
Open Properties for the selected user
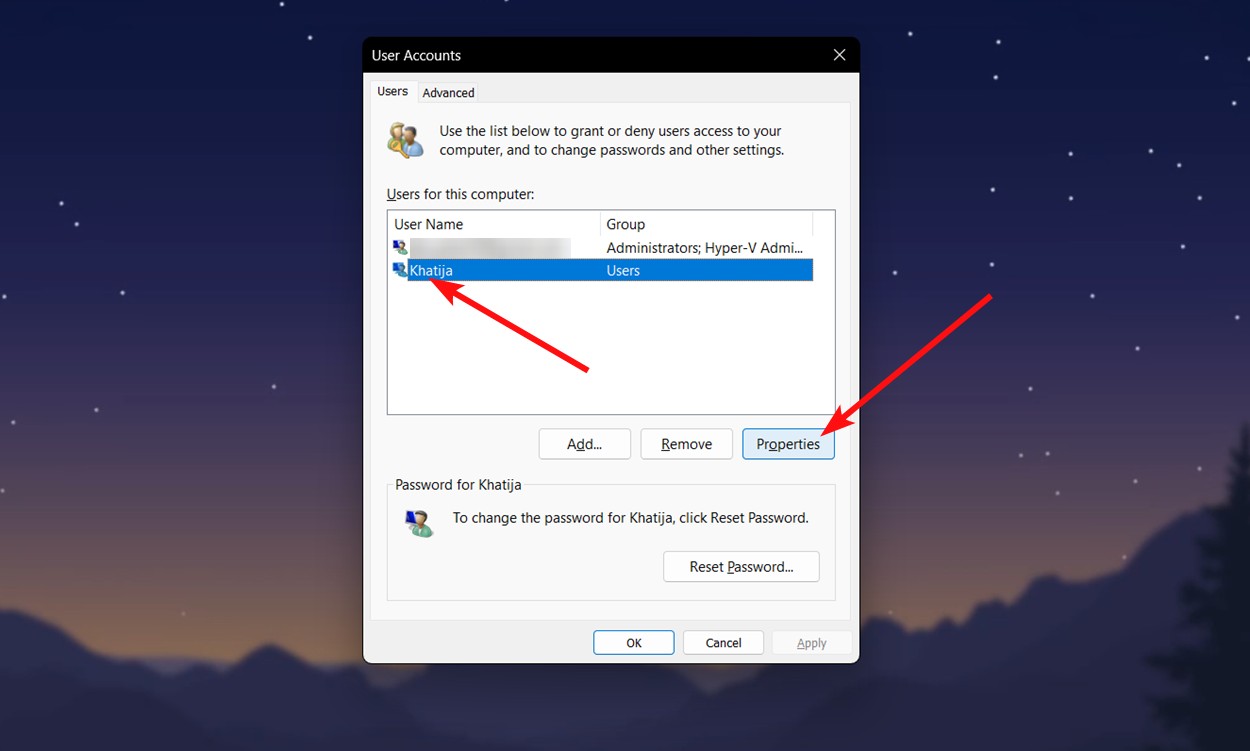(788, 444)
